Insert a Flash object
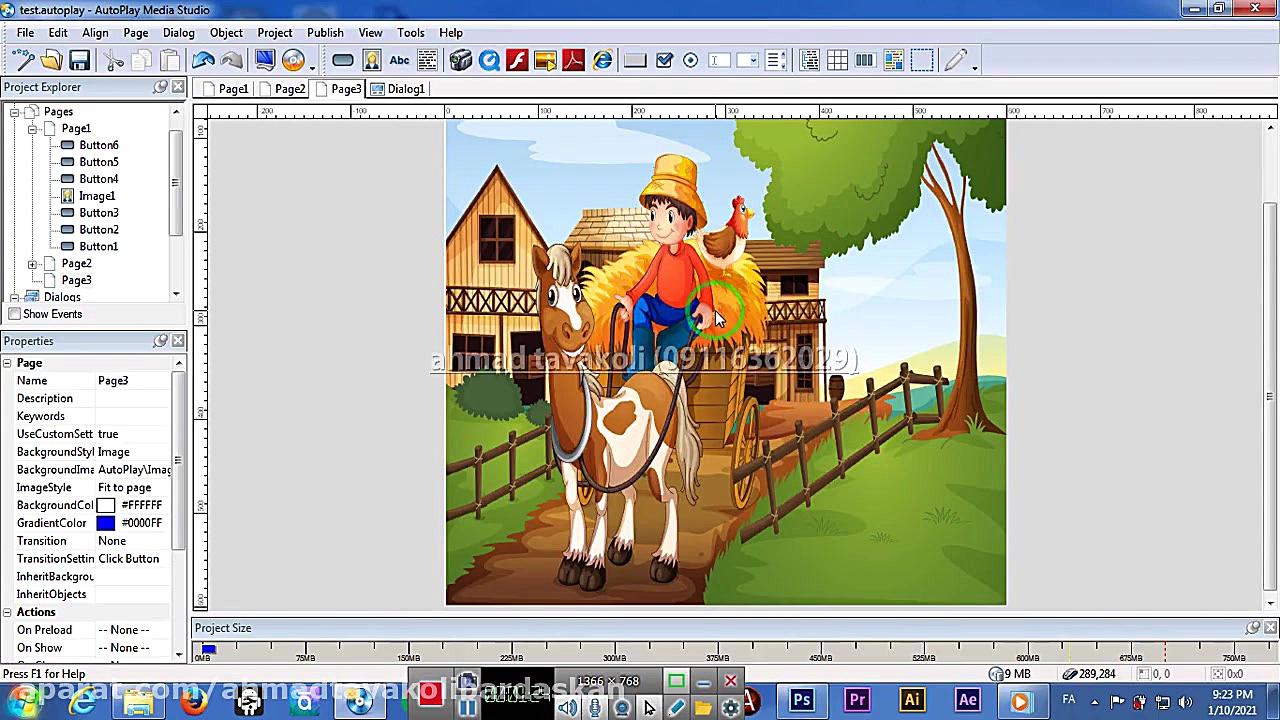This screenshot has height=720, width=1280. [x=517, y=61]
